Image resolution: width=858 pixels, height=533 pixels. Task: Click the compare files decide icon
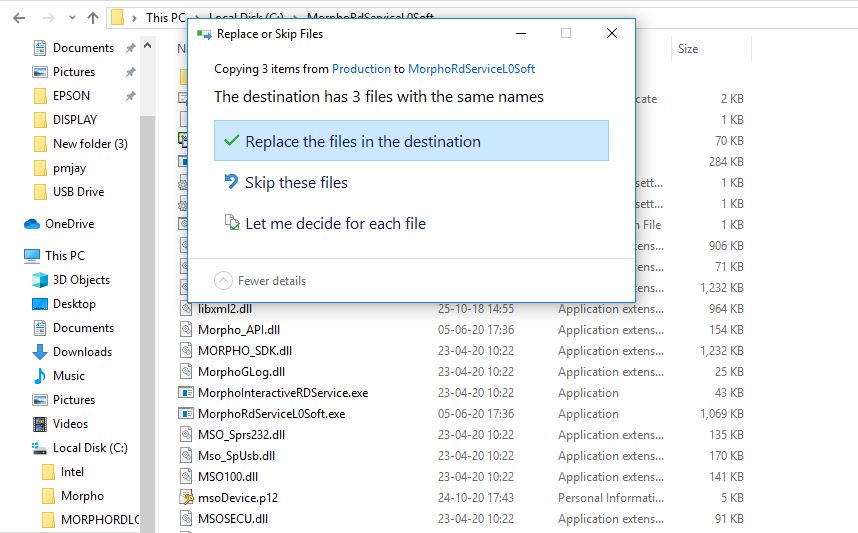(x=232, y=222)
